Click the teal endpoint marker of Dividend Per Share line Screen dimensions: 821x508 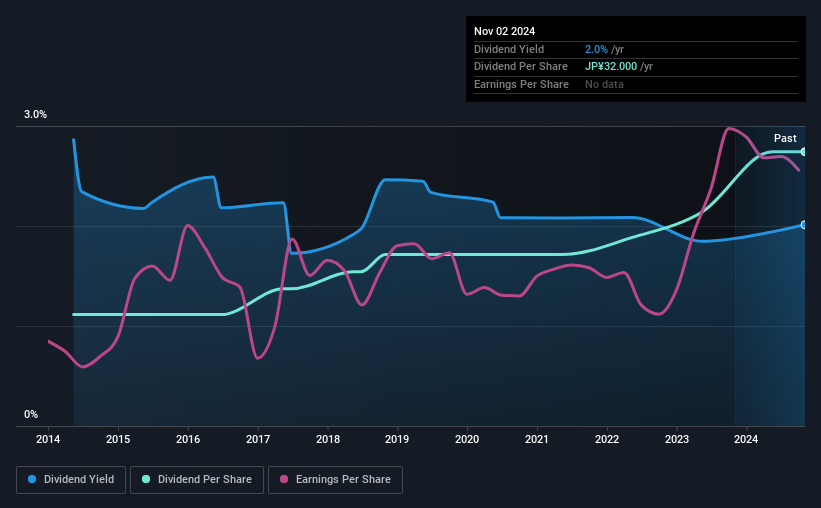coord(804,152)
